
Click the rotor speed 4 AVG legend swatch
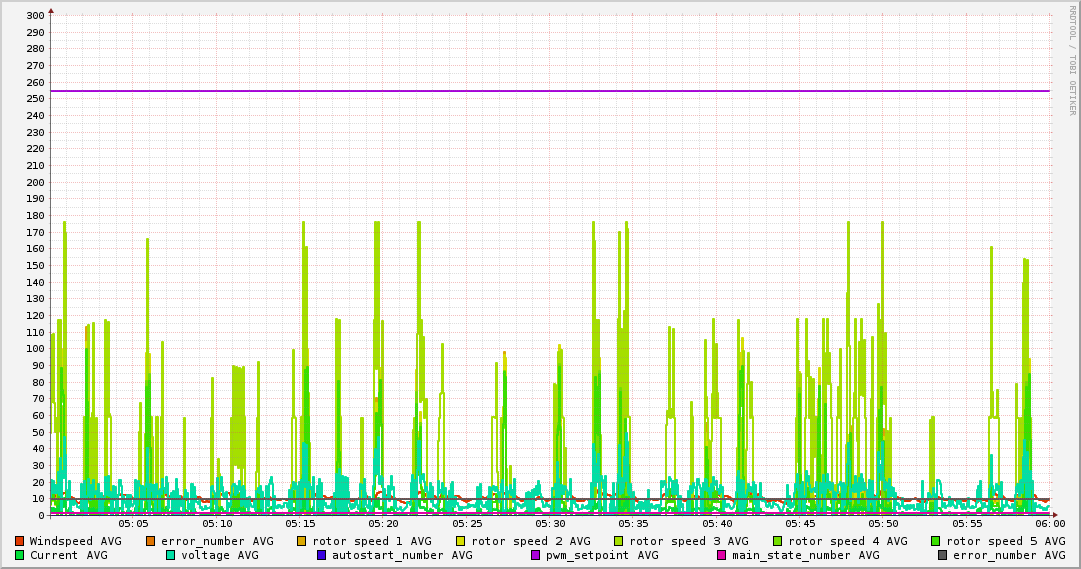pos(777,541)
